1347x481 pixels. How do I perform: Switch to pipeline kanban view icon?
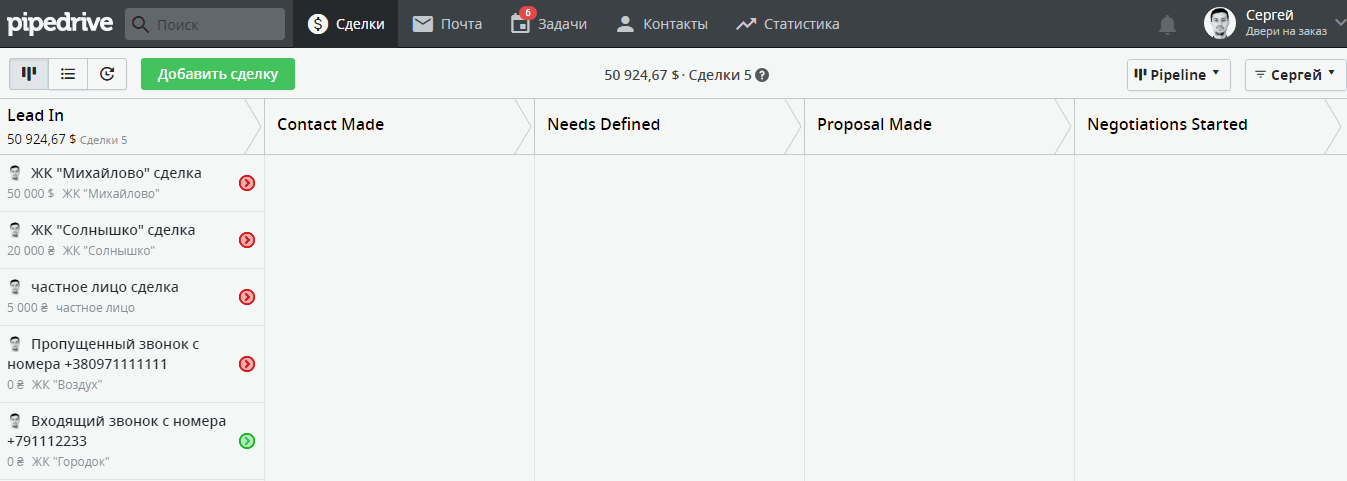[x=29, y=74]
